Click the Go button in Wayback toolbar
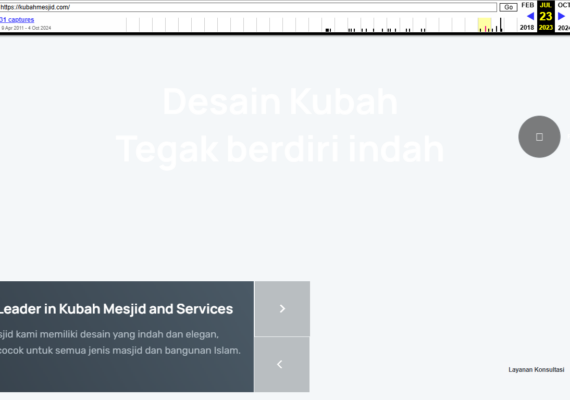The height and width of the screenshot is (400, 570). 508,7
